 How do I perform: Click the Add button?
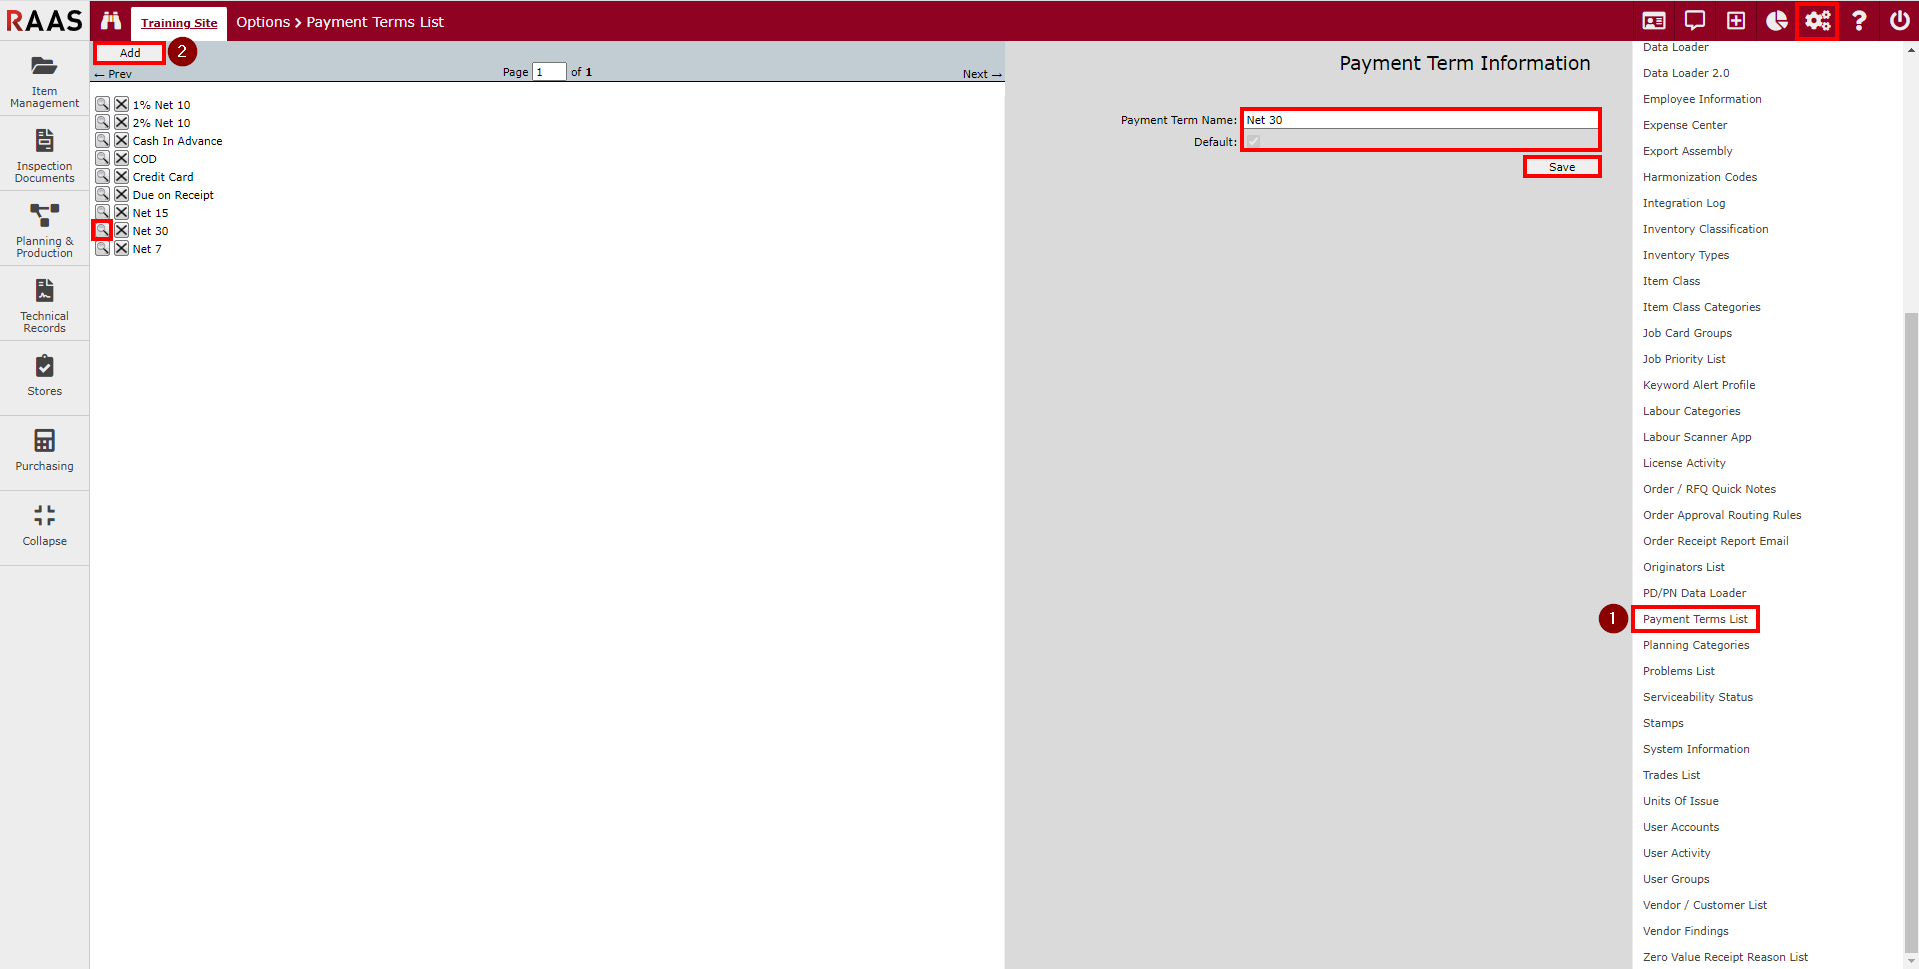coord(130,53)
